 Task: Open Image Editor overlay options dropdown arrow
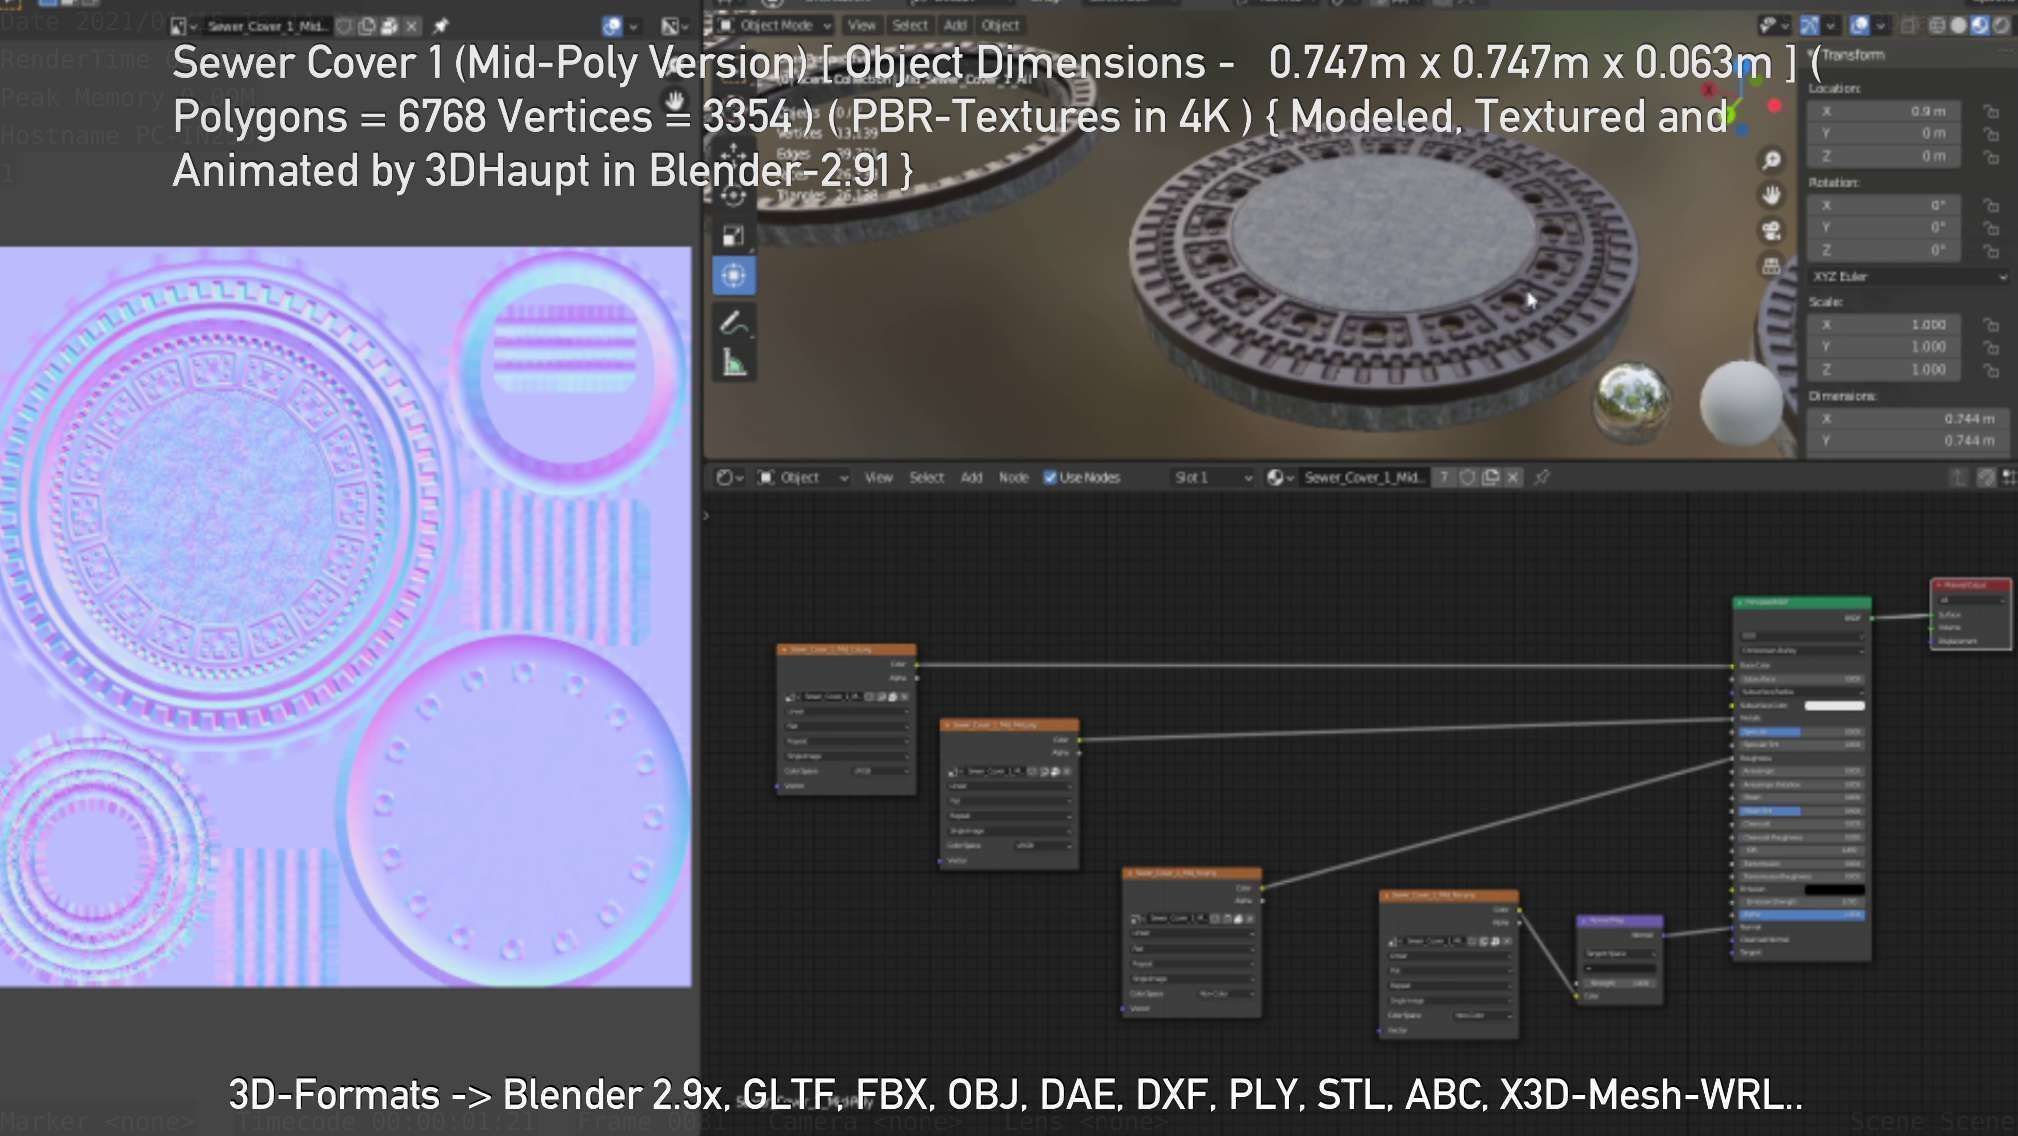633,26
